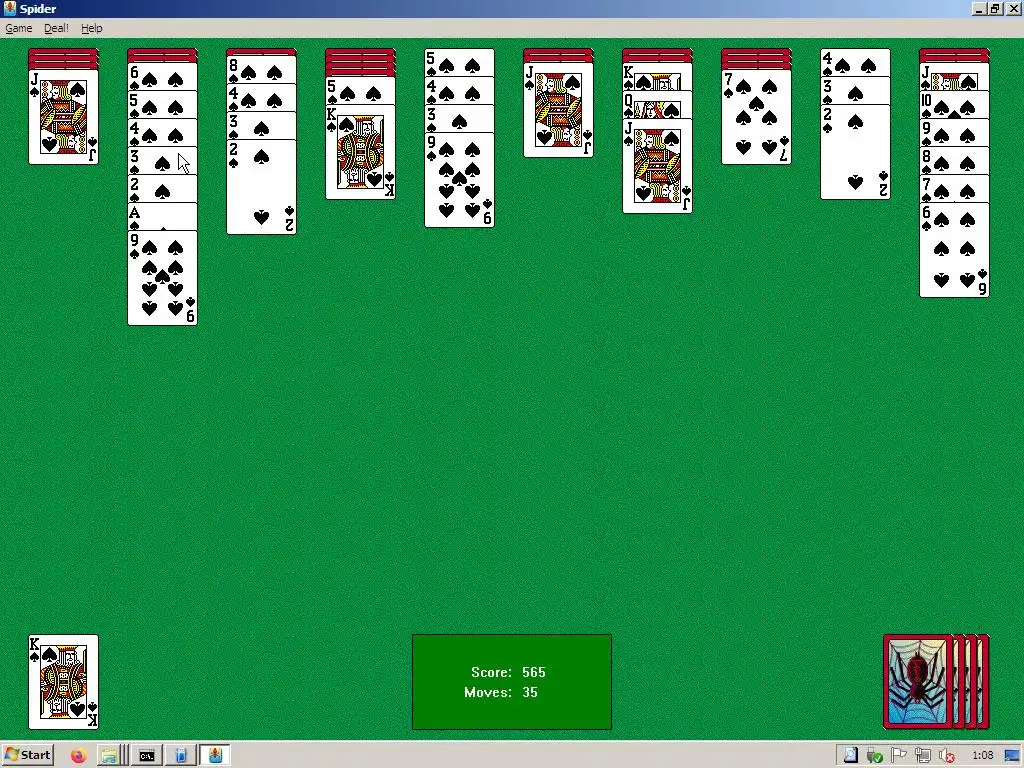Select the 5 of spades below the 6
This screenshot has height=768, width=1024.
point(162,104)
